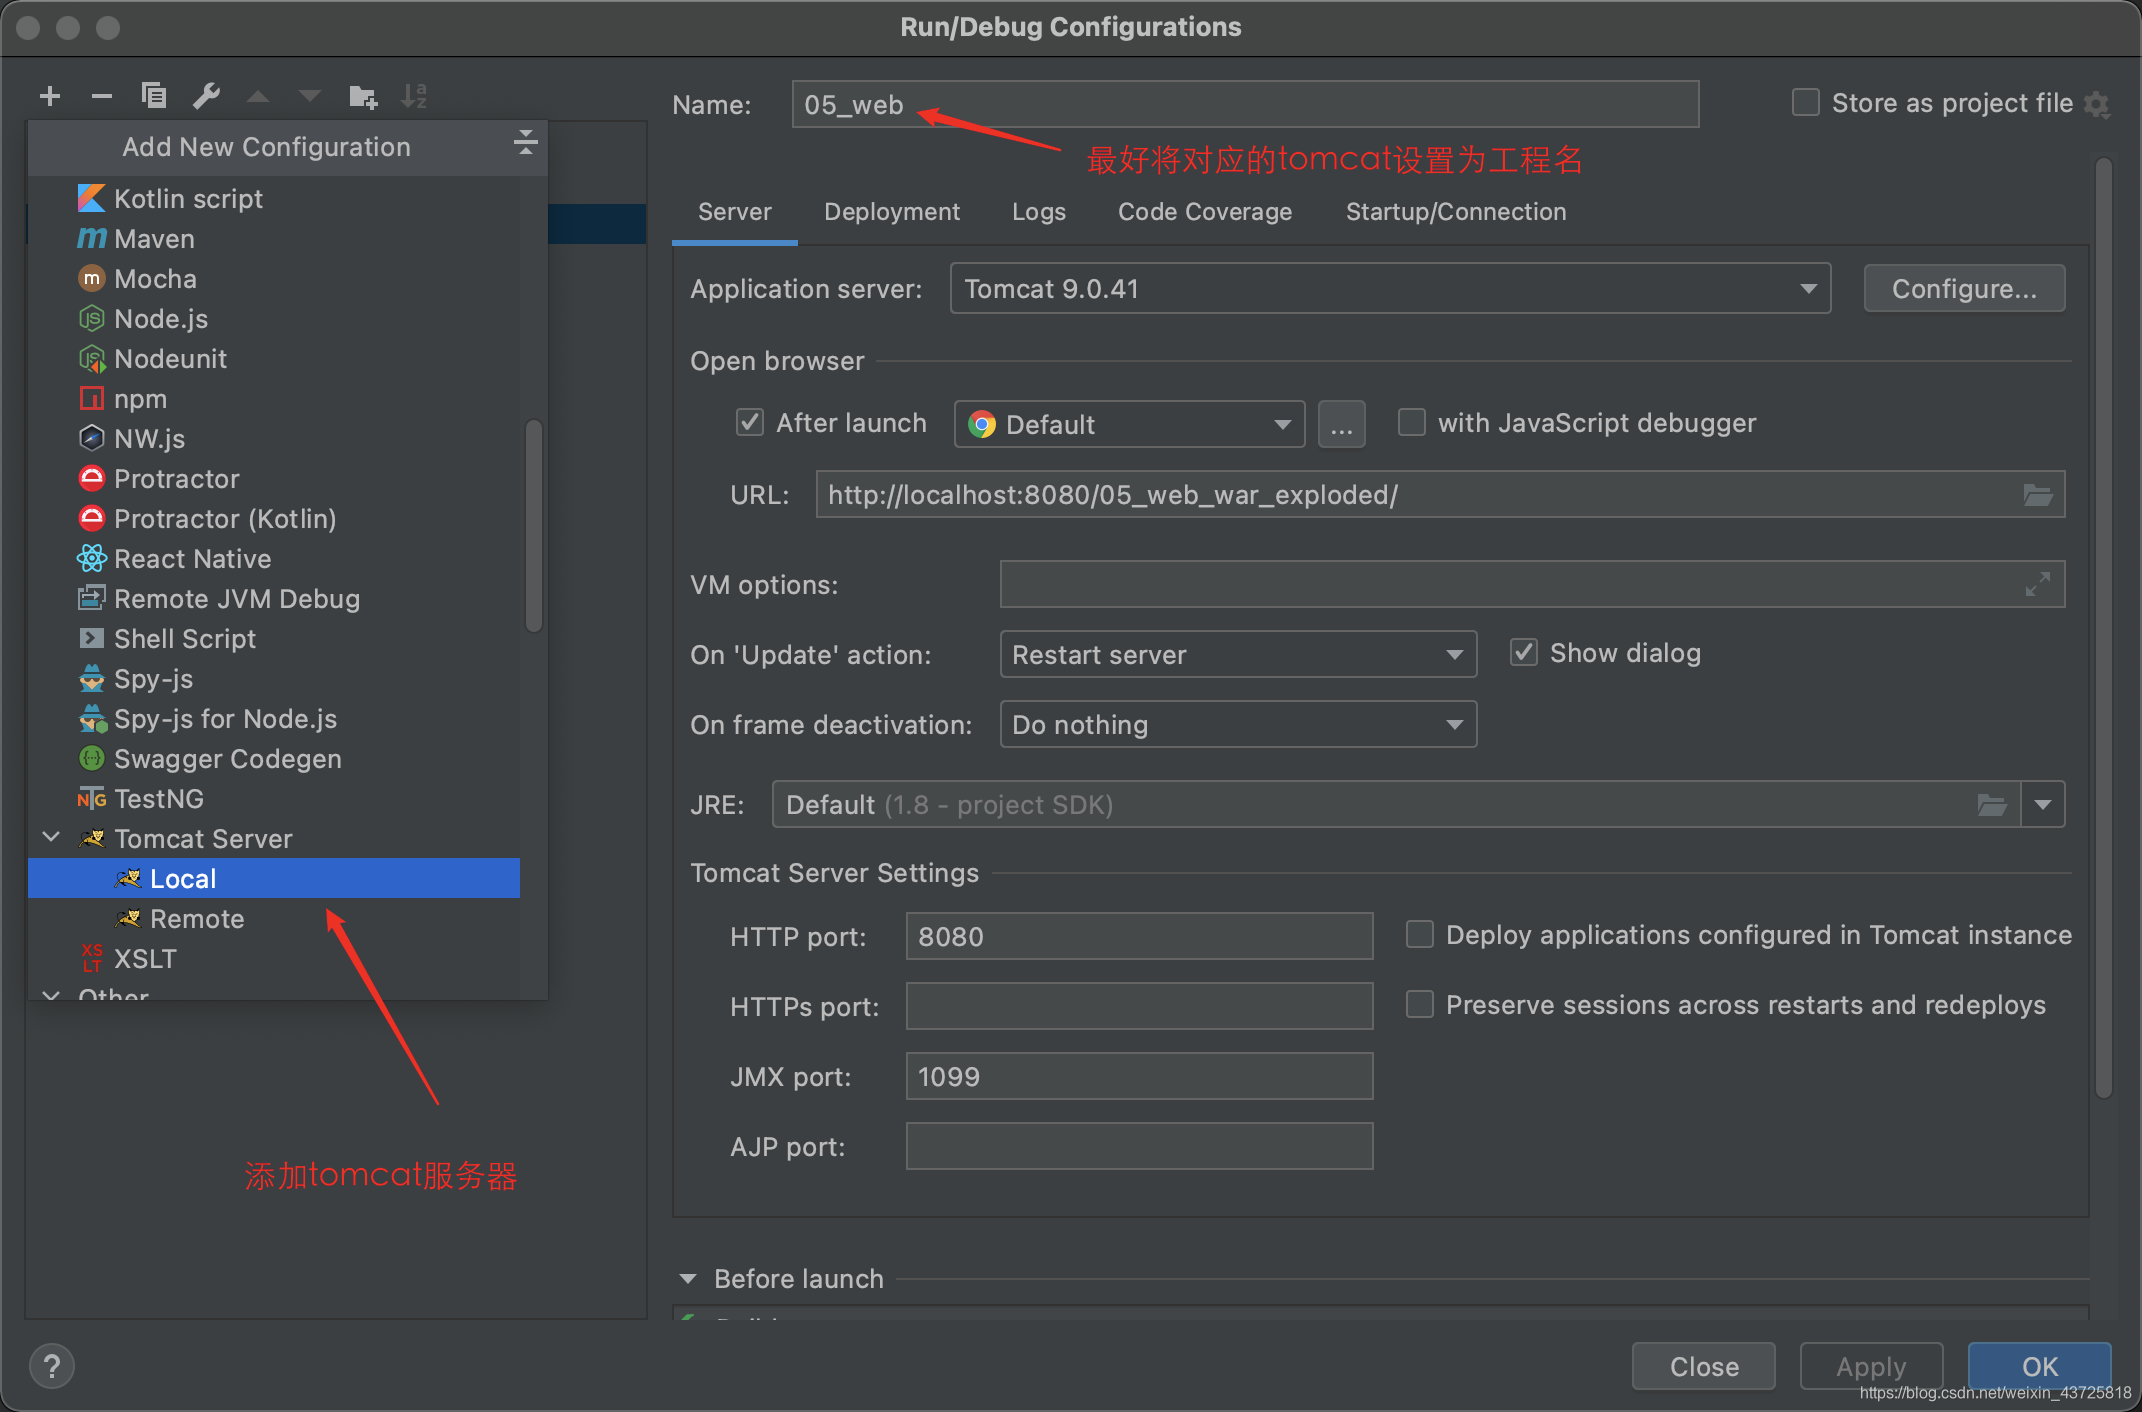Click the browser ellipsis button
Viewport: 2142px width, 1412px height.
pyautogui.click(x=1341, y=424)
